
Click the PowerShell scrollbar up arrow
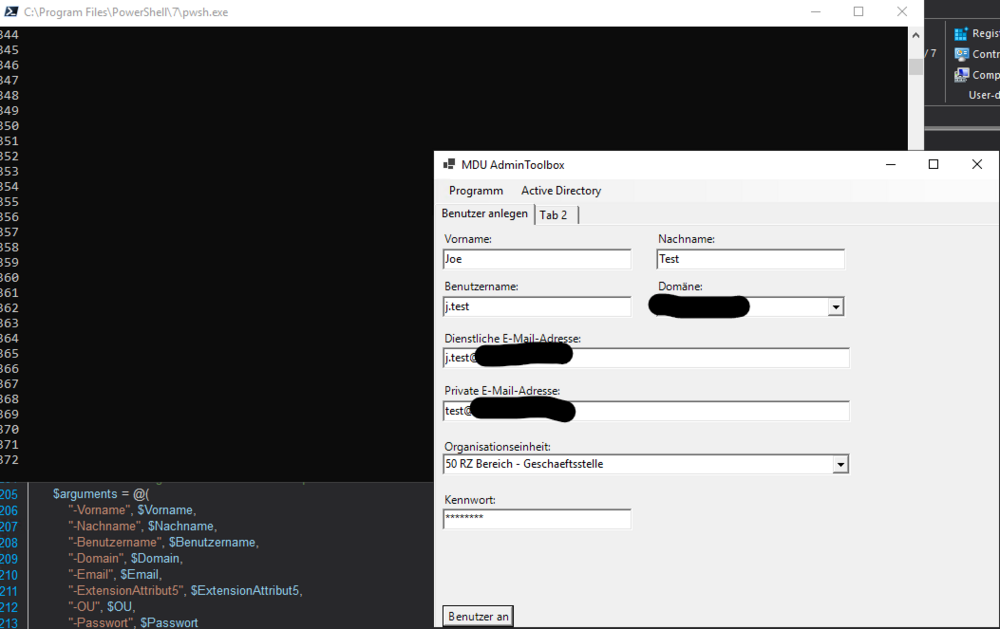915,36
